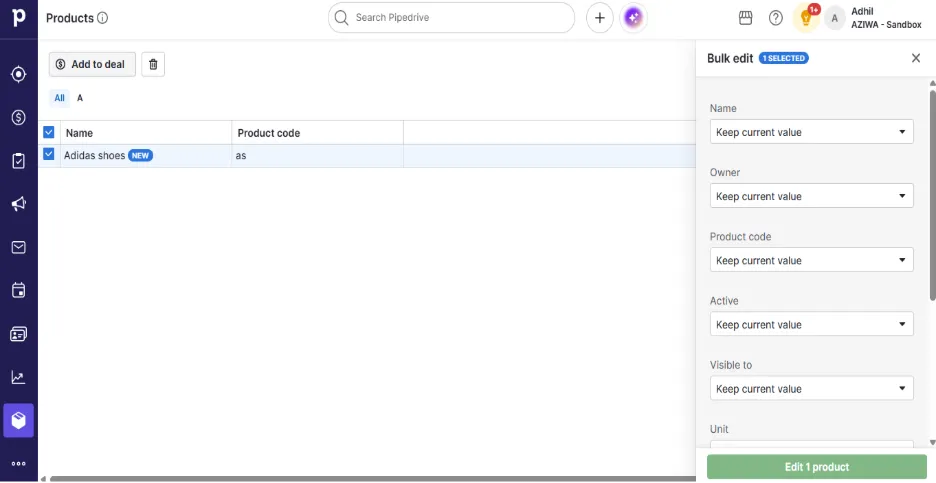The height and width of the screenshot is (483, 936).
Task: Click the 1 SELECTED badge
Action: click(x=783, y=58)
